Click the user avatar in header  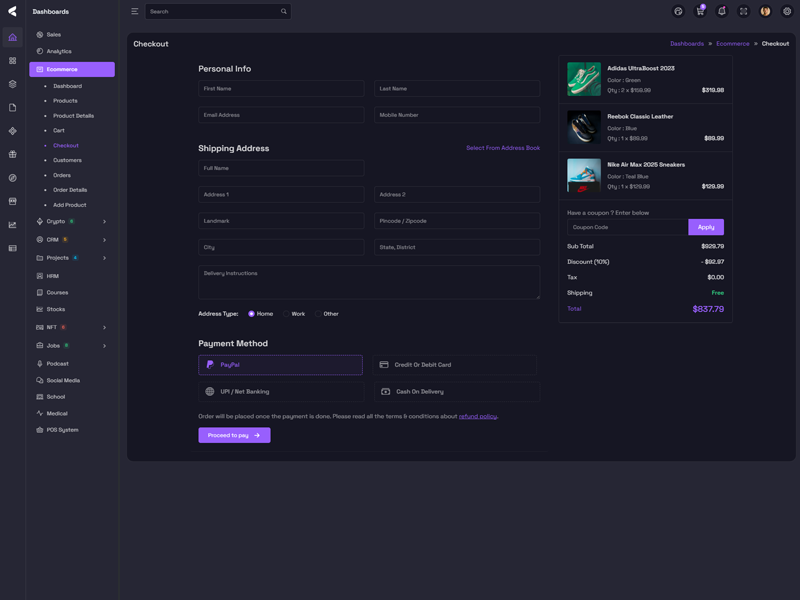765,11
